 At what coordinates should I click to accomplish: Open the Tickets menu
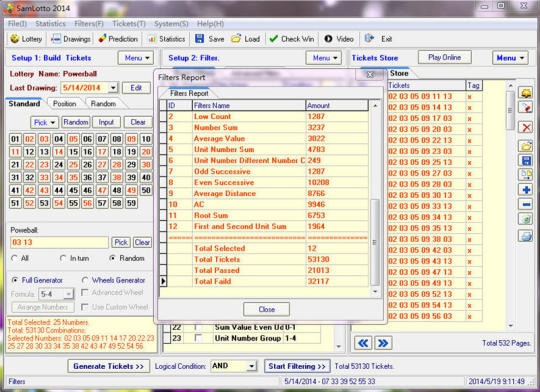[x=129, y=24]
